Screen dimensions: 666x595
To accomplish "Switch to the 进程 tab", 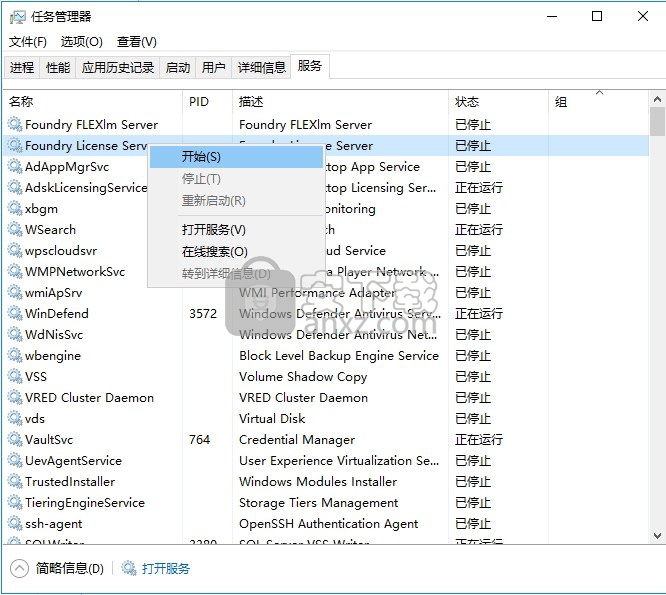I will pos(22,68).
